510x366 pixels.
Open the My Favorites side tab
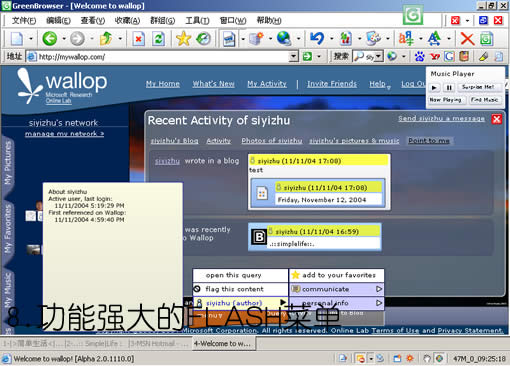point(7,229)
